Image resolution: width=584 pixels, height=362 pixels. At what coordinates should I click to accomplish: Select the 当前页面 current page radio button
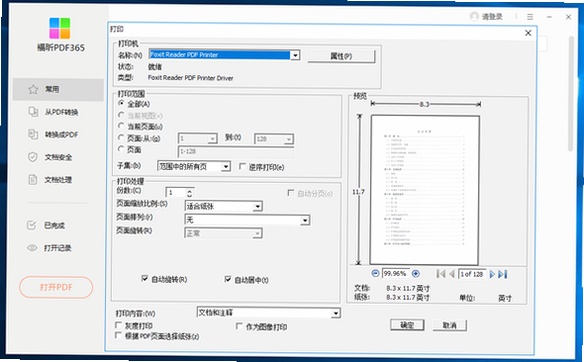121,126
